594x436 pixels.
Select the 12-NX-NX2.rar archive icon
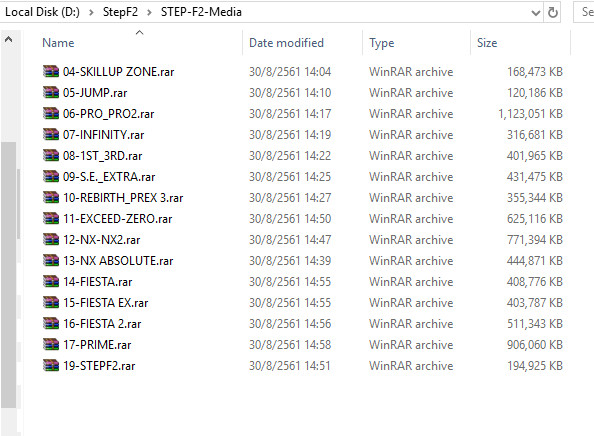(x=51, y=239)
